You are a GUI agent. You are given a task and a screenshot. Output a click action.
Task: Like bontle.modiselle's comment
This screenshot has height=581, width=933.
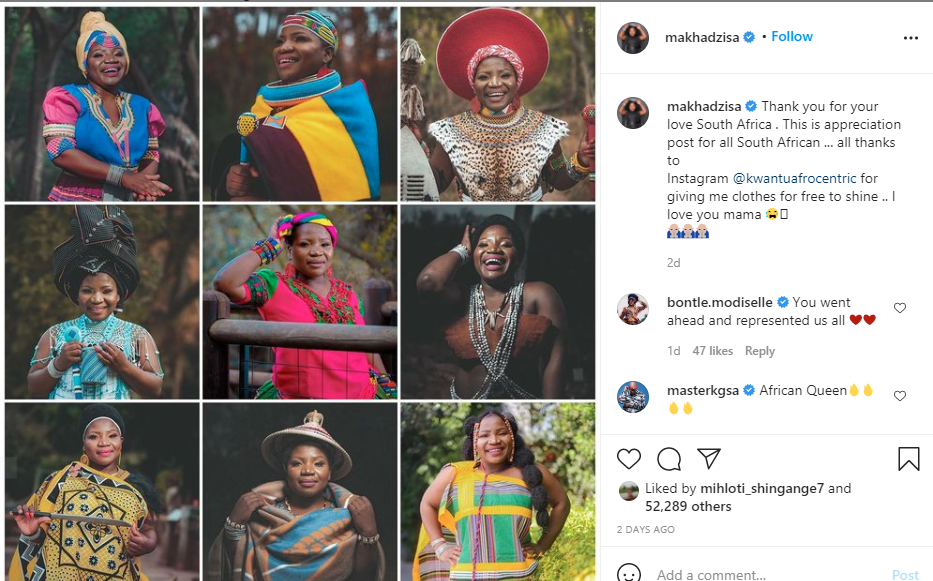click(x=900, y=308)
